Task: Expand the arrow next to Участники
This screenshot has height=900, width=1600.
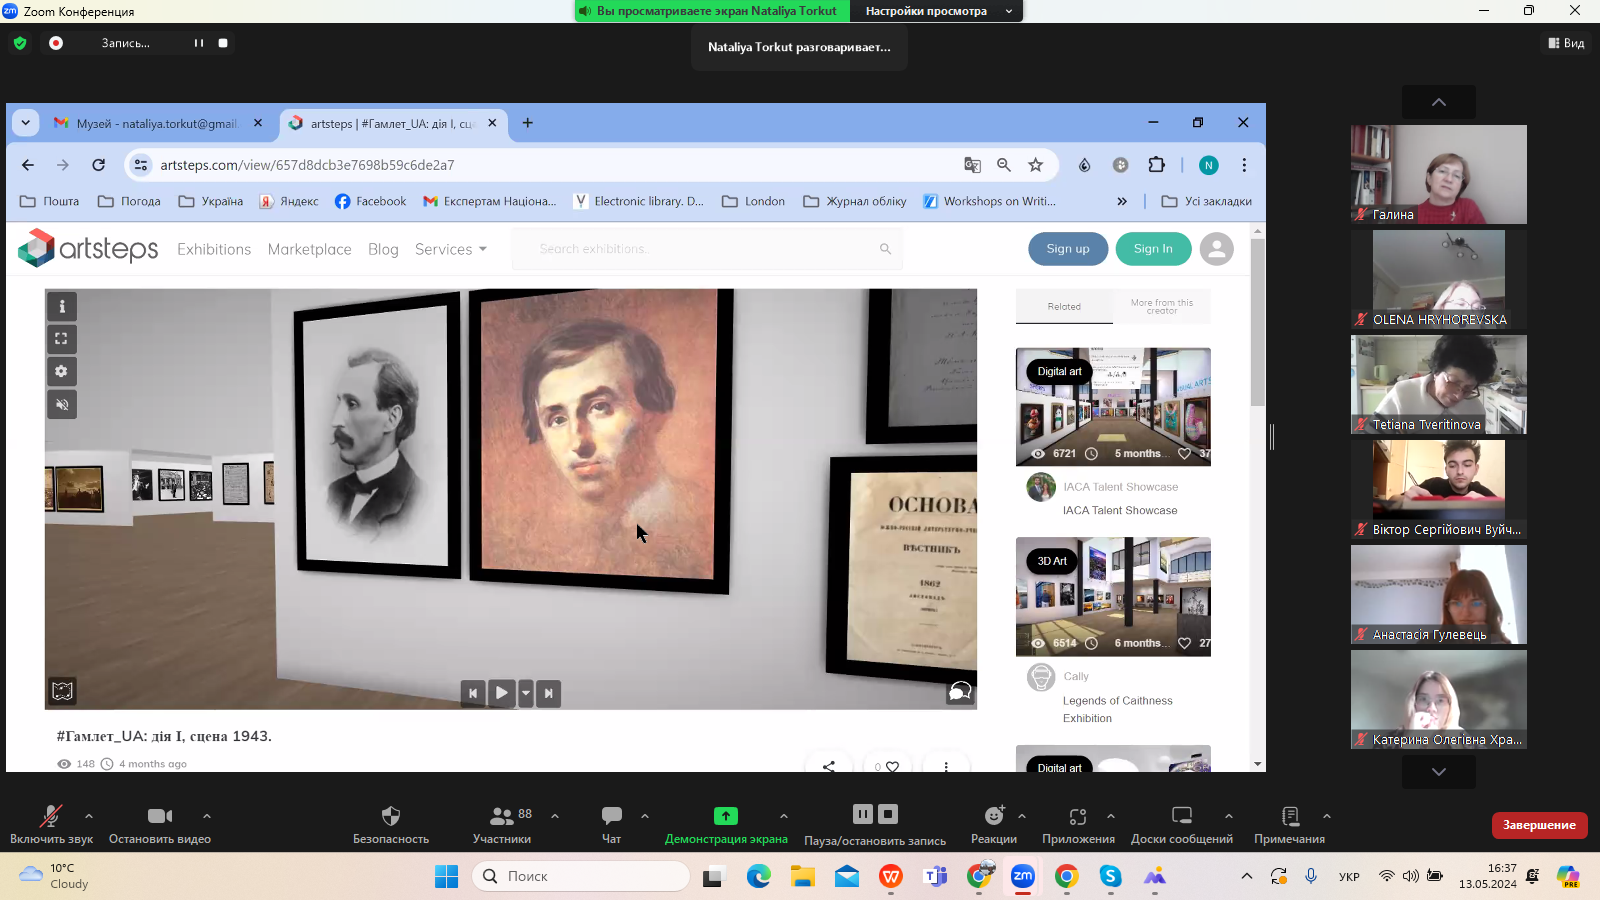Action: [555, 816]
